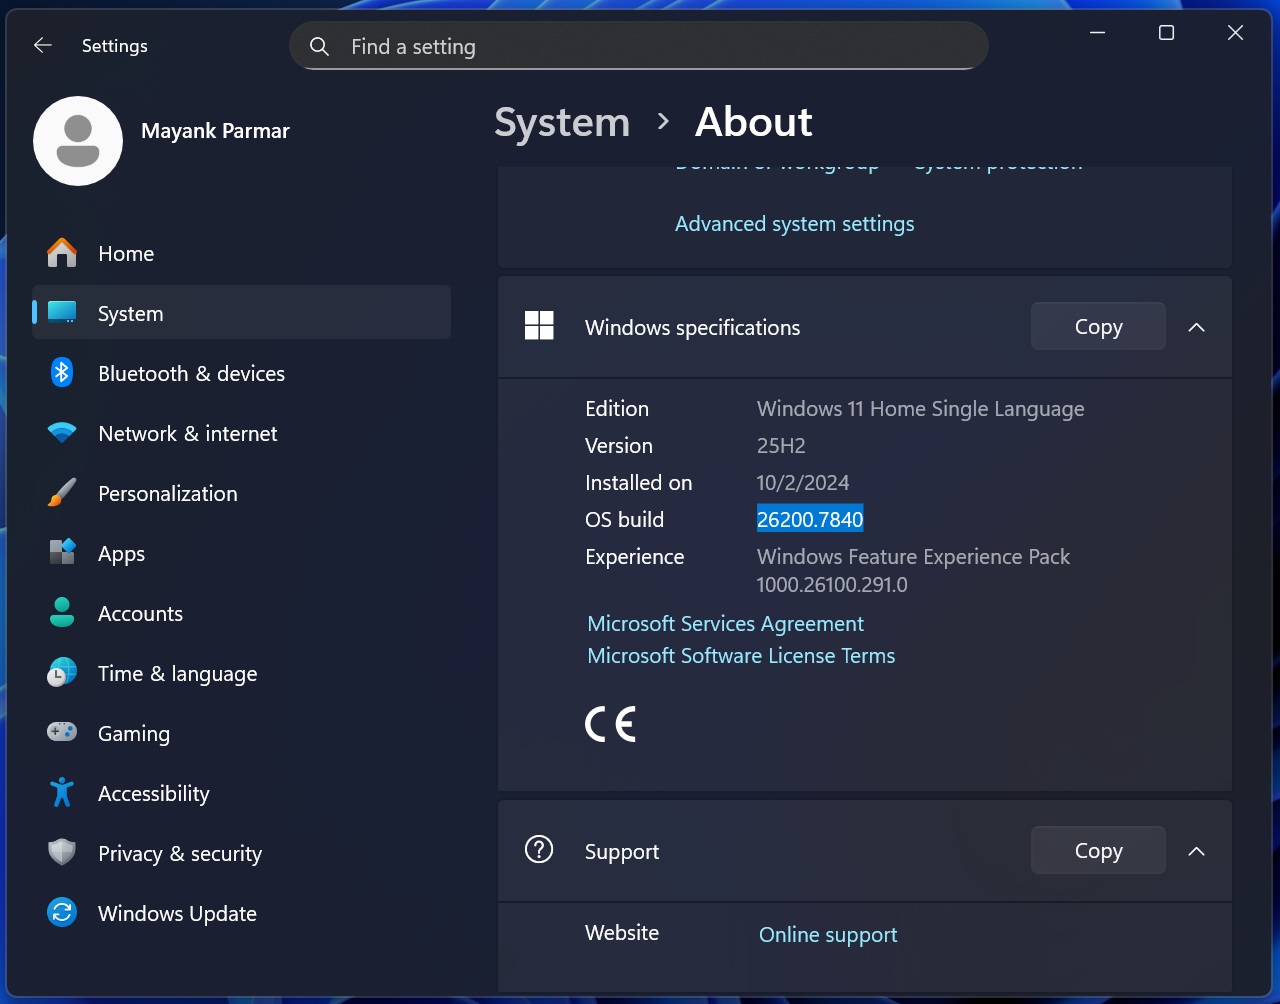
Task: Collapse the Support section
Action: (1197, 850)
